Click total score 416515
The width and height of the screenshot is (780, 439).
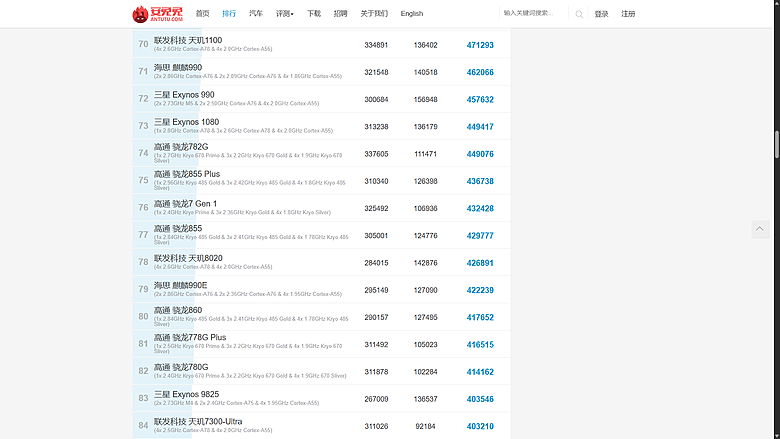[x=480, y=345]
